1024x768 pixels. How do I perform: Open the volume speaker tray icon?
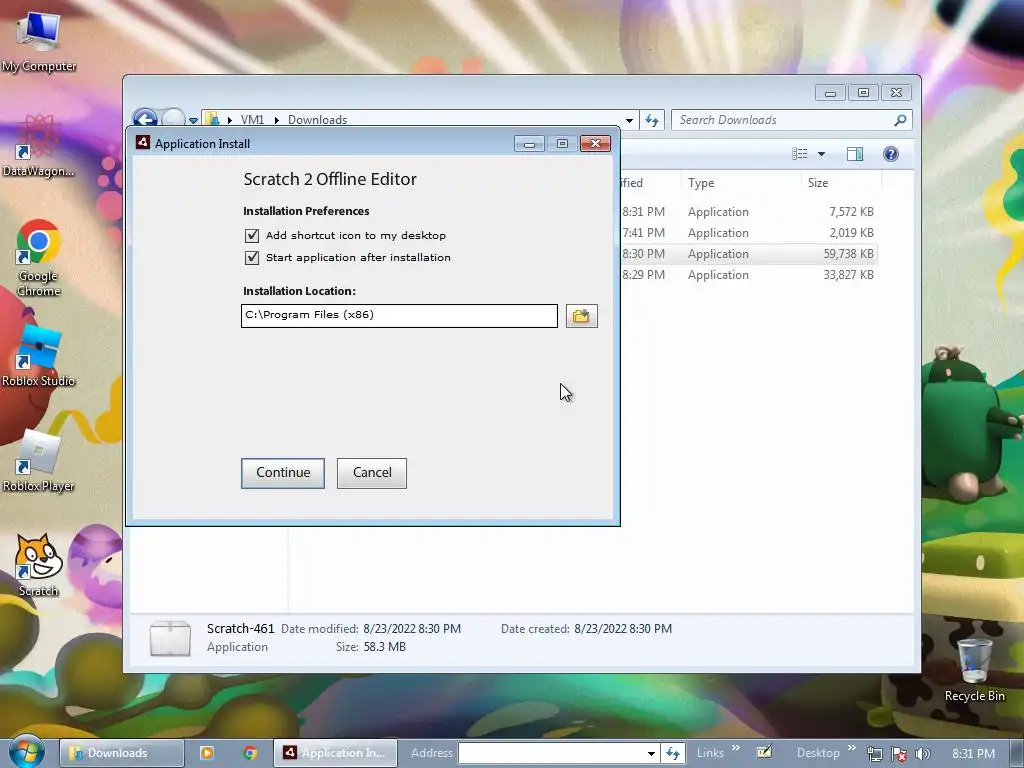(922, 754)
